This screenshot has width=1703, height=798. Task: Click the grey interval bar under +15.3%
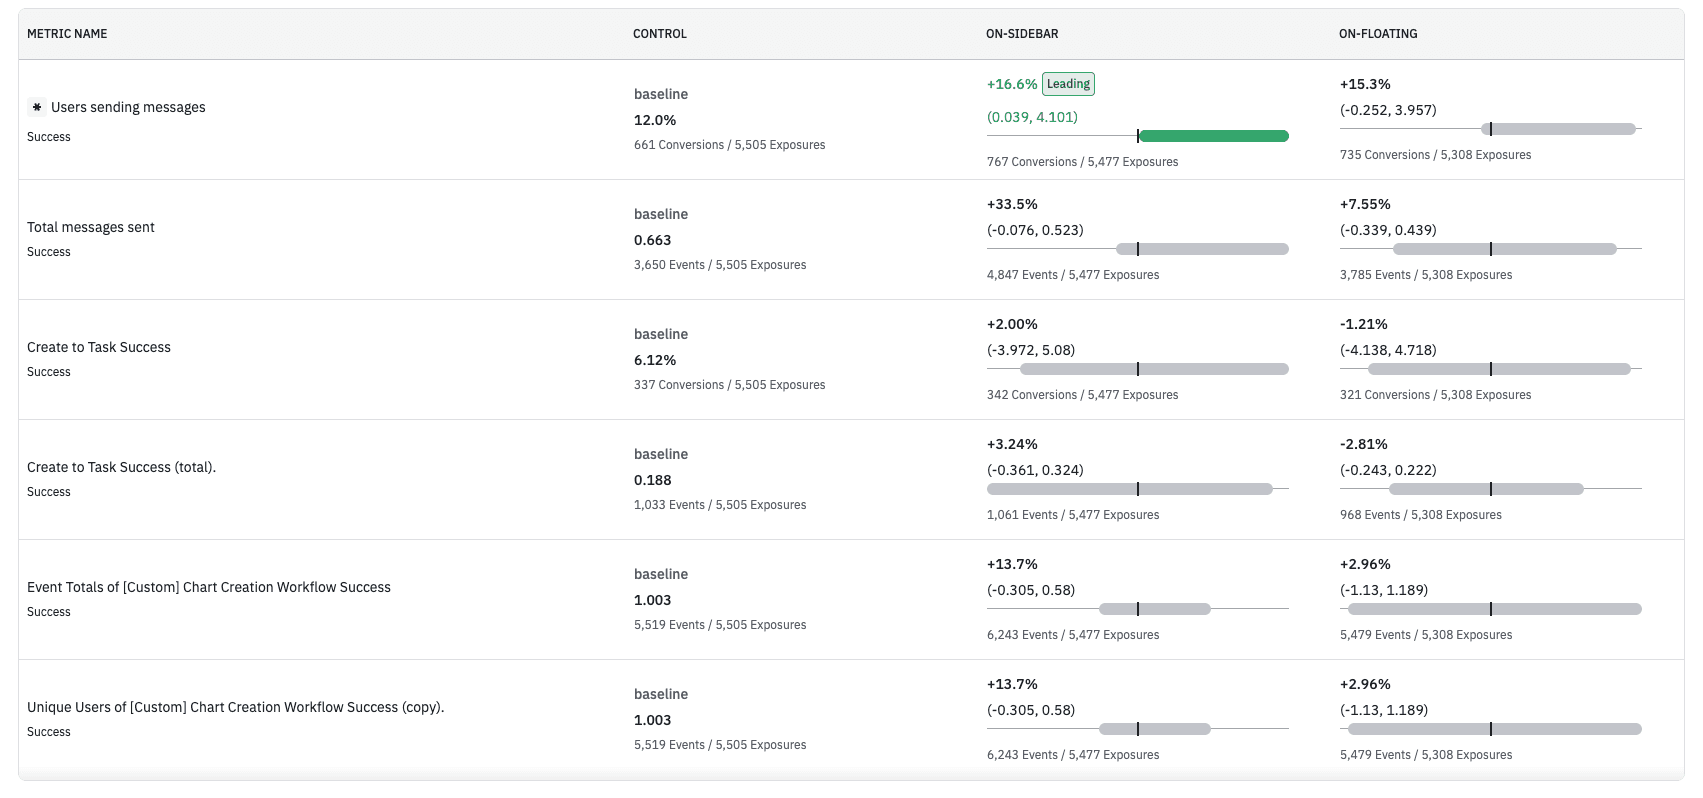(1558, 129)
